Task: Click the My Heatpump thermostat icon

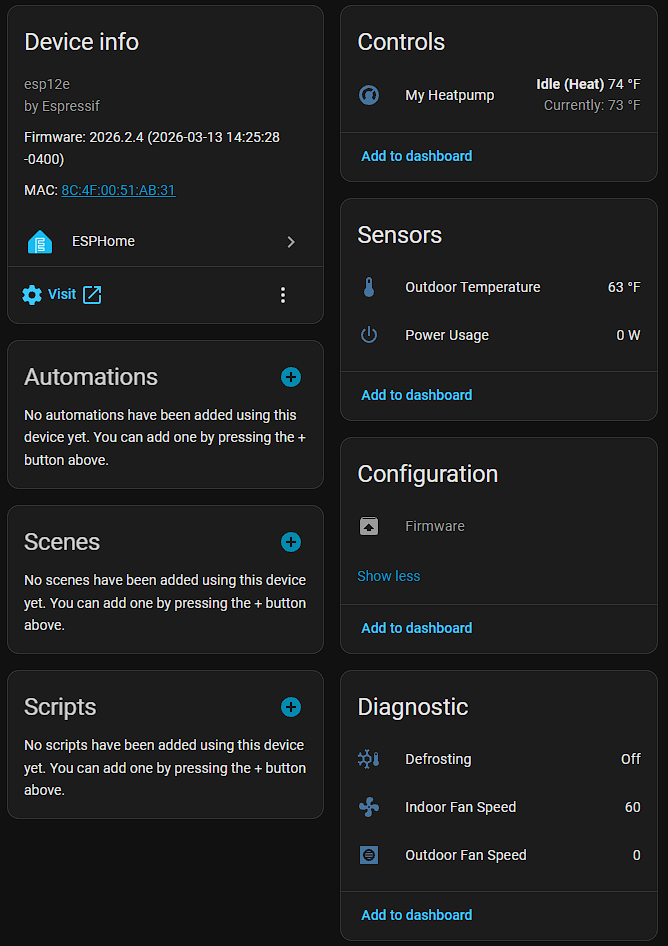Action: [x=369, y=95]
